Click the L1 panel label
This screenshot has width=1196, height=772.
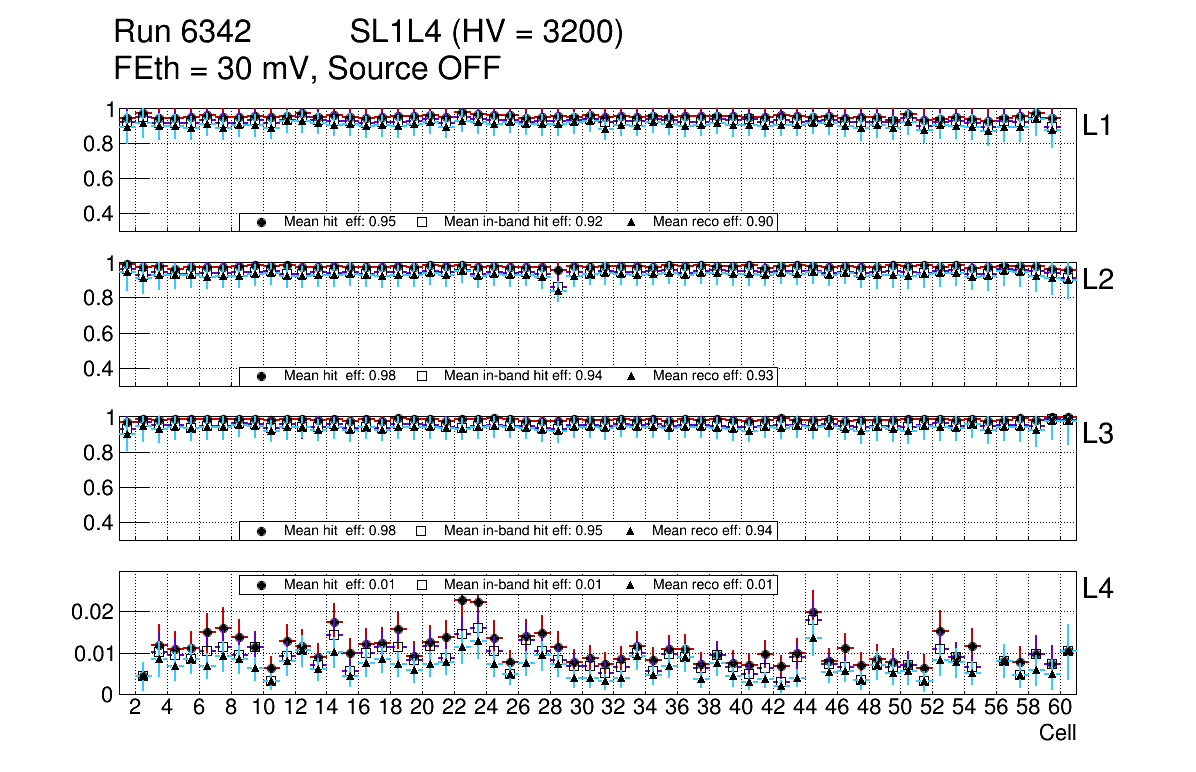click(x=1098, y=126)
